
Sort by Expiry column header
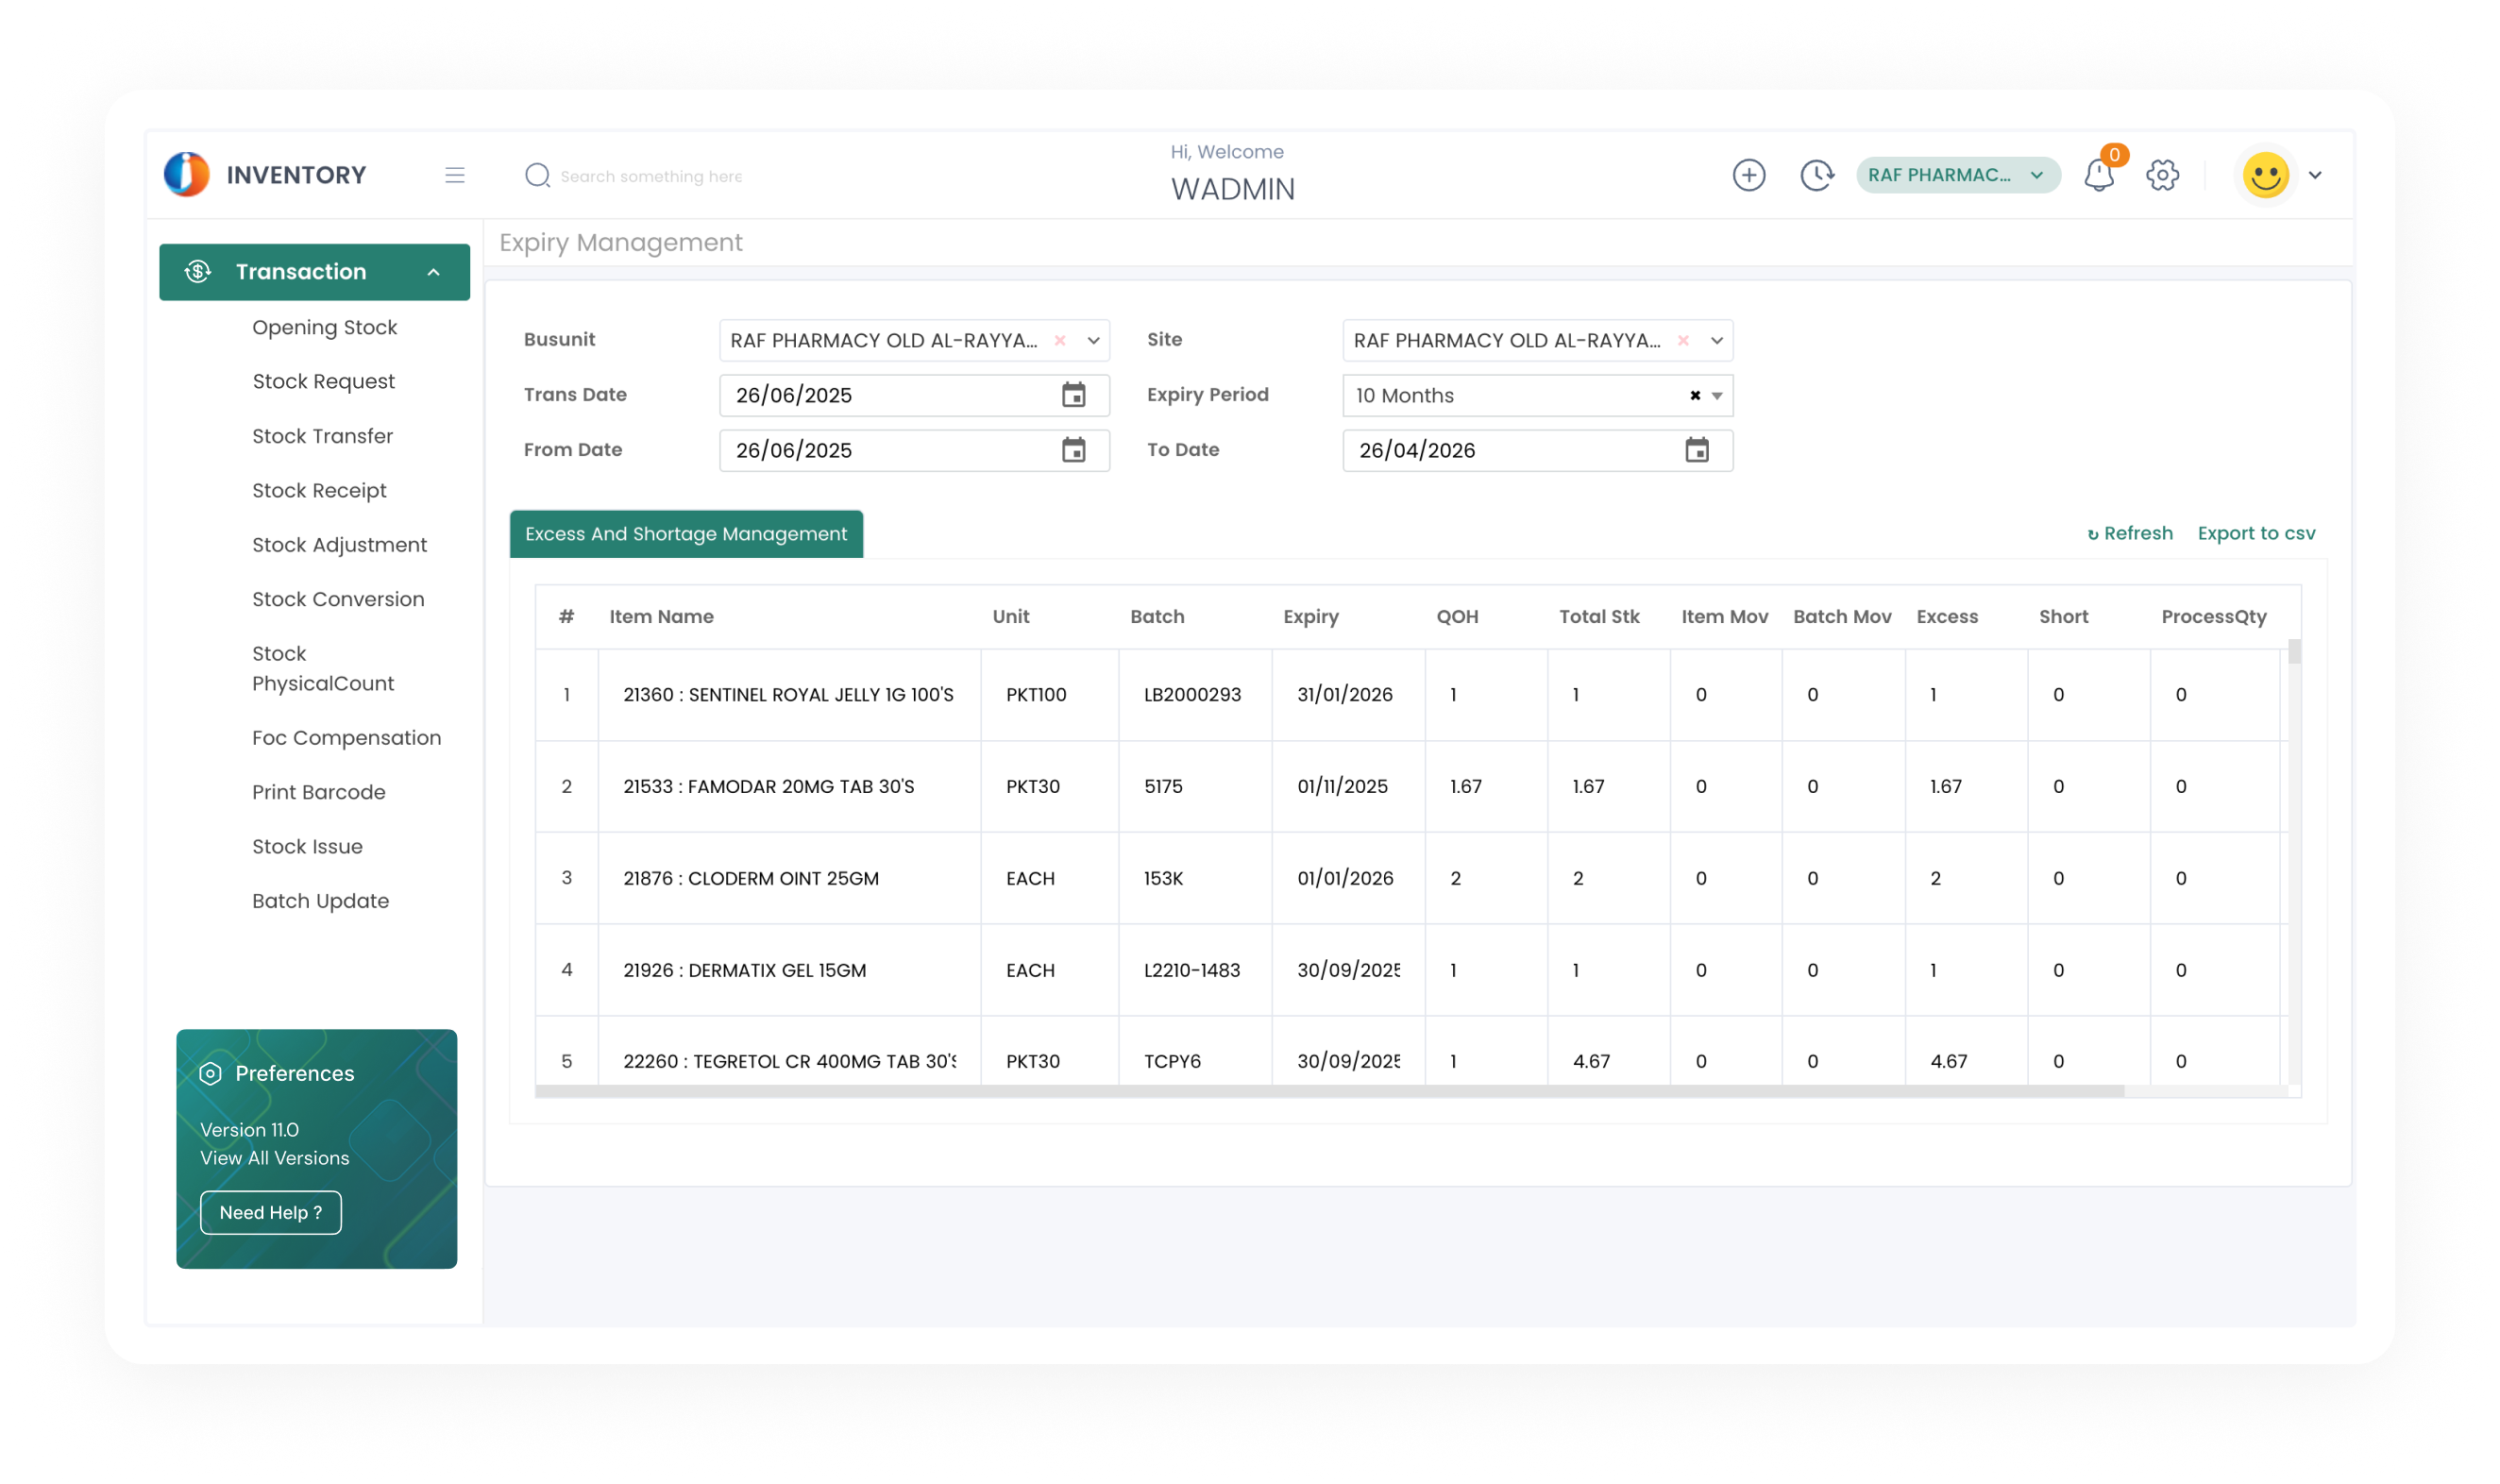click(1310, 616)
